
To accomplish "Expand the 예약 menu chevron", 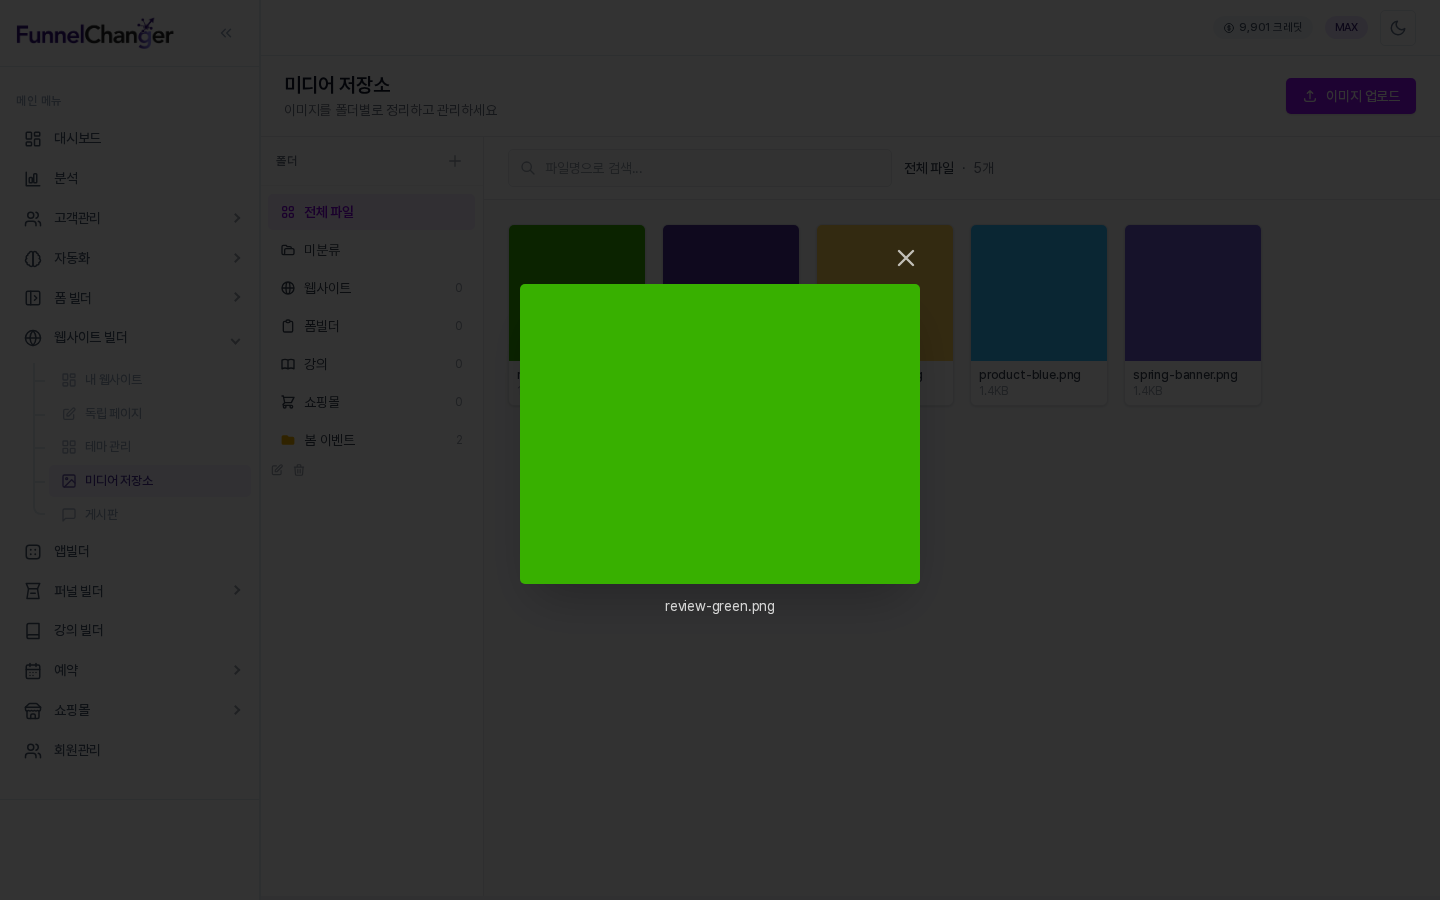I will (x=237, y=670).
